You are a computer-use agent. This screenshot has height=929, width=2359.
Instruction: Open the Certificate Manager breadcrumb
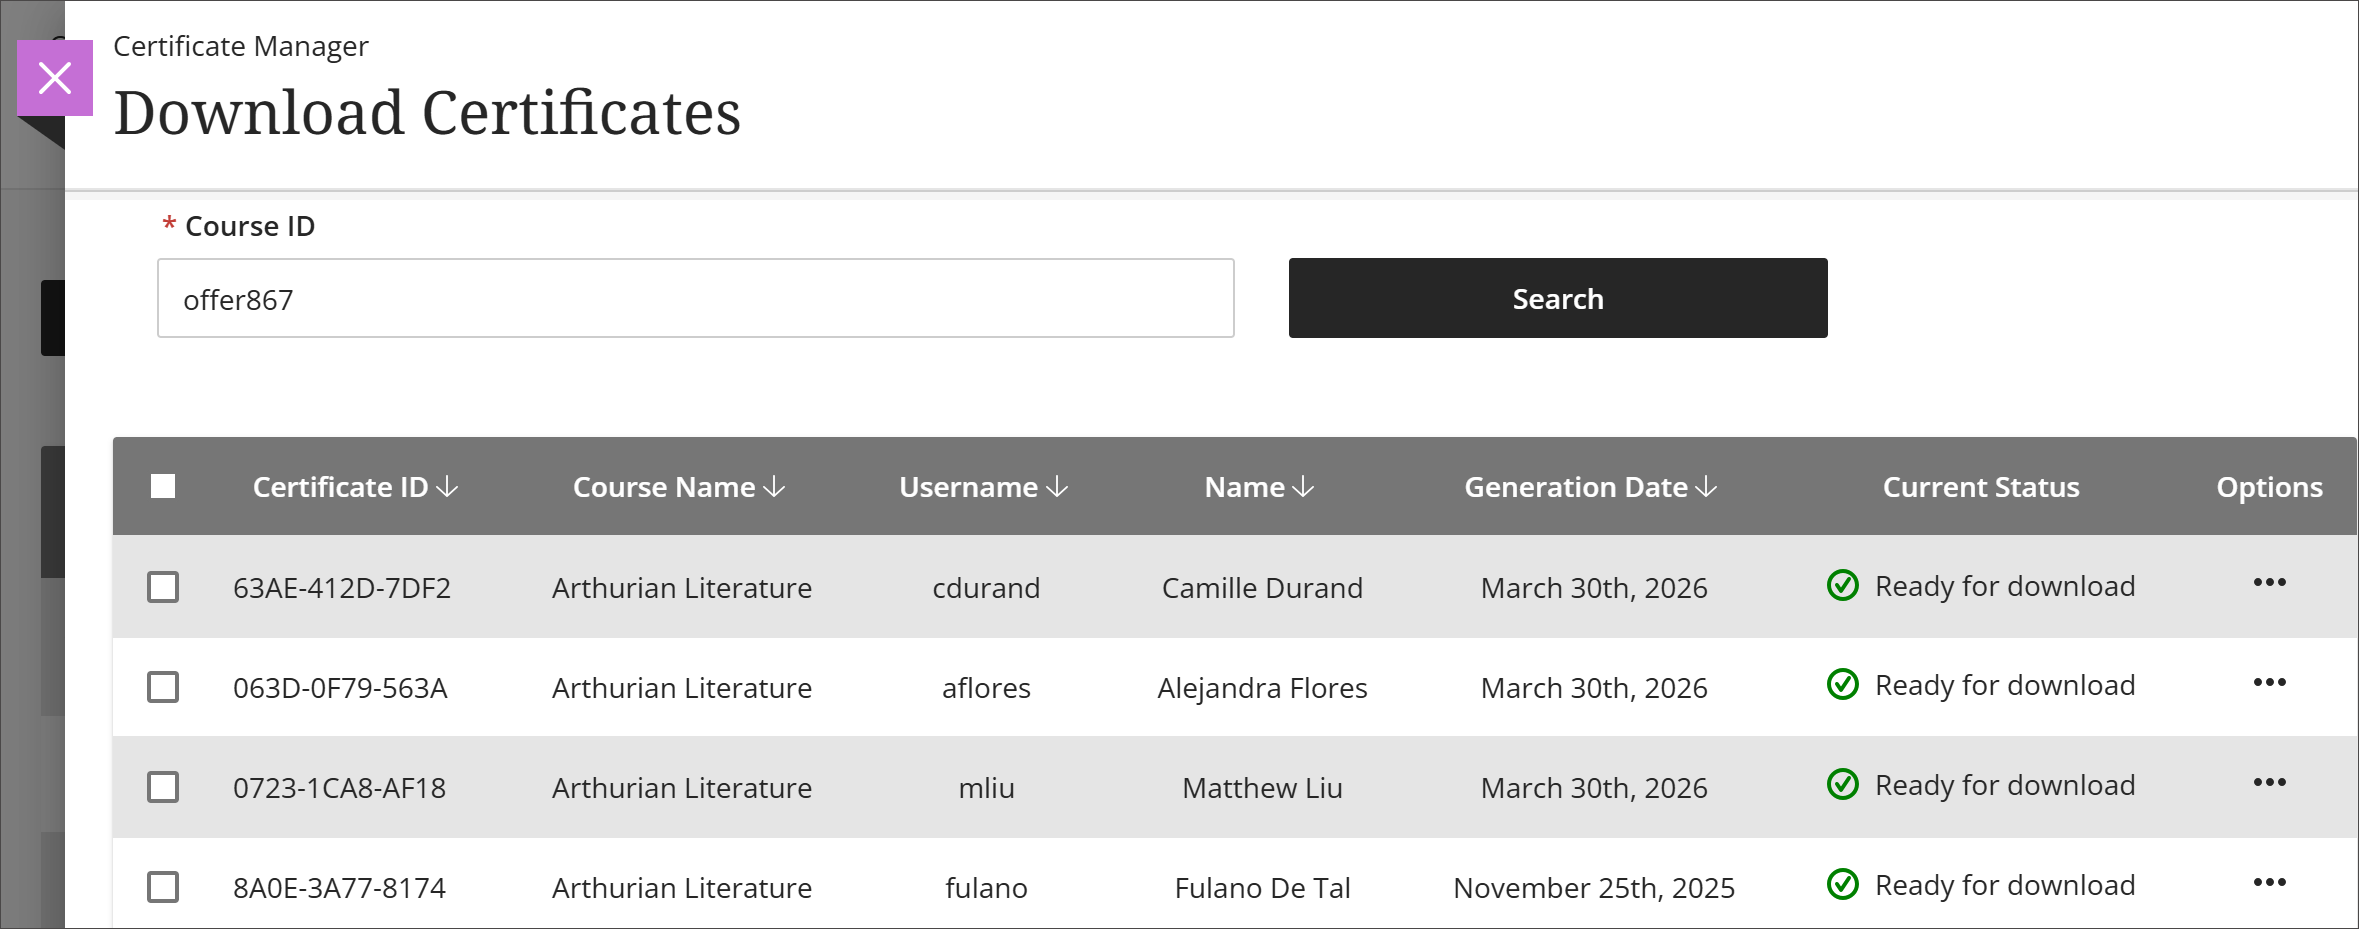pos(240,45)
